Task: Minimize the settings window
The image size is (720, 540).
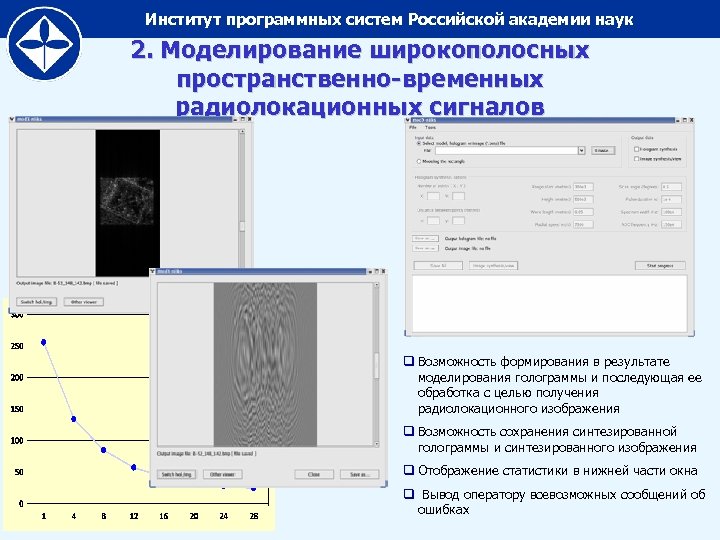Action: click(677, 120)
